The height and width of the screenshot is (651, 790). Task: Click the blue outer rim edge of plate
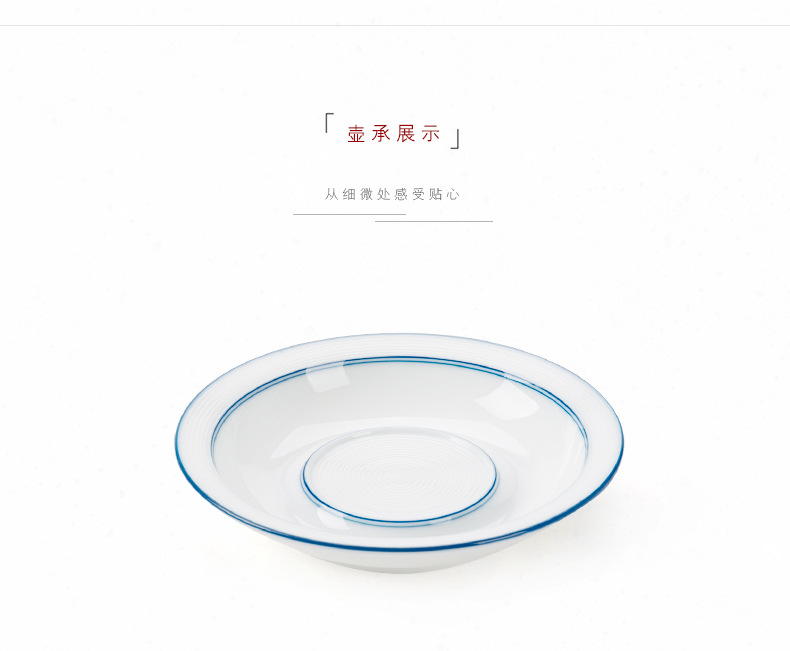(x=399, y=547)
